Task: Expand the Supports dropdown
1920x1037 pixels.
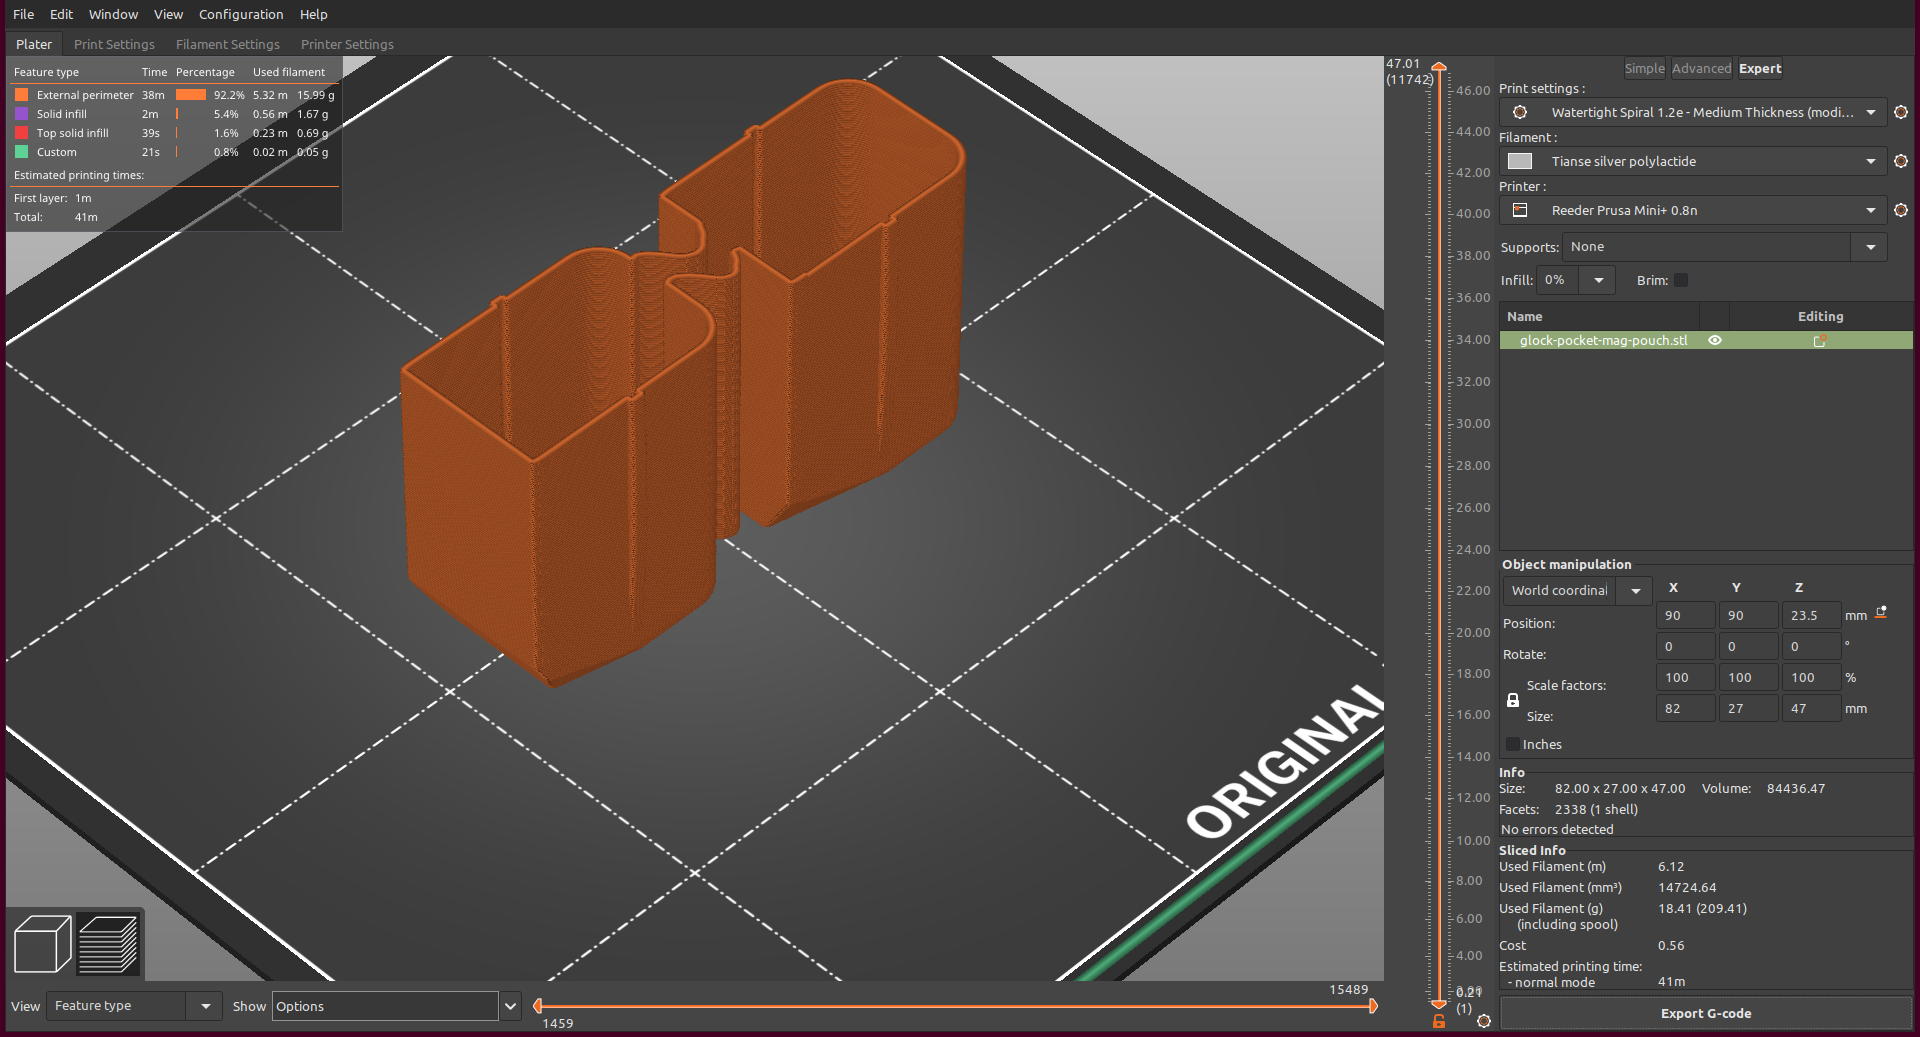Action: [1870, 248]
